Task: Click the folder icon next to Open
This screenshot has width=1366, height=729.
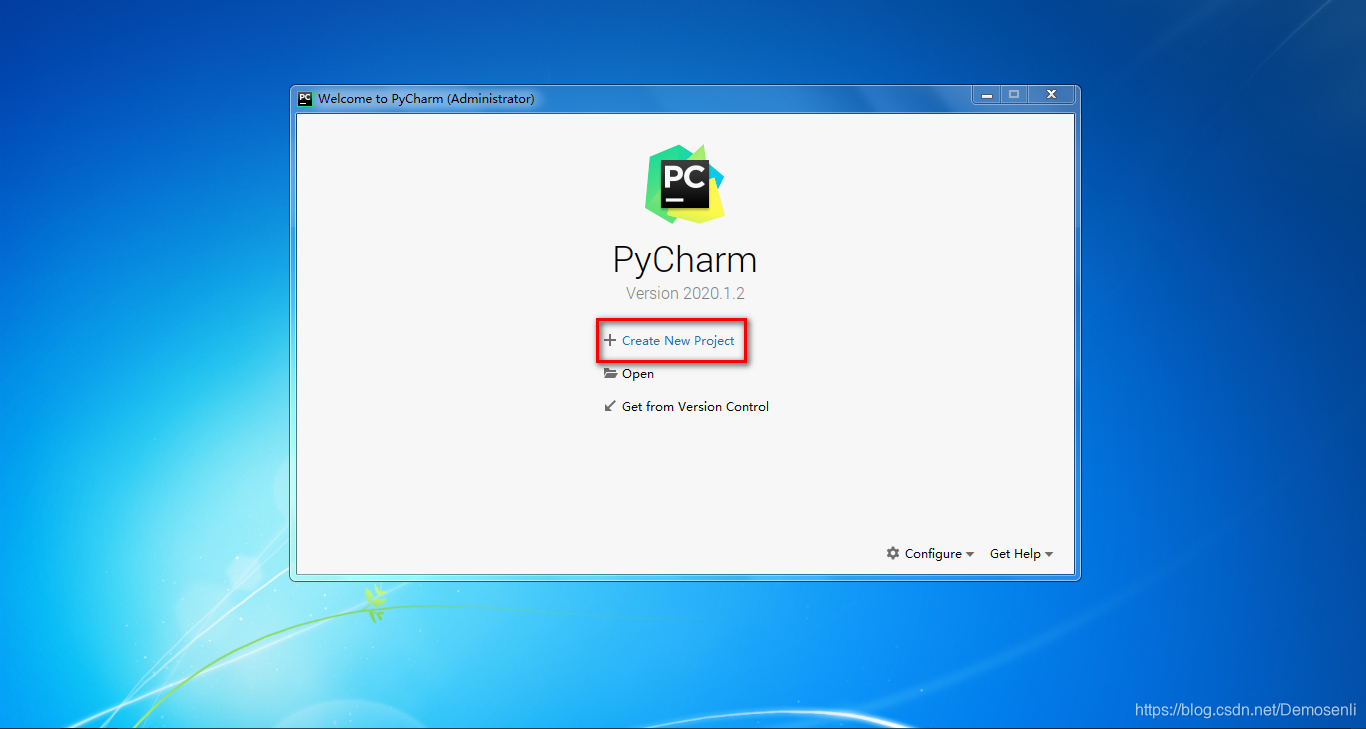Action: (610, 373)
